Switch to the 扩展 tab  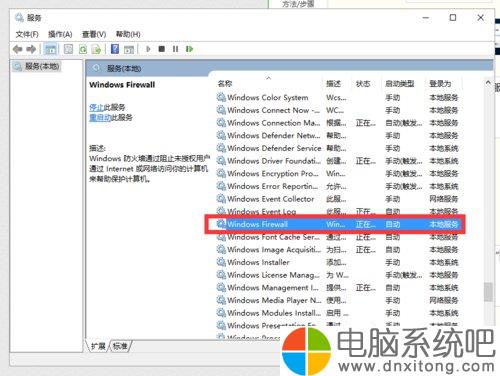coord(98,346)
